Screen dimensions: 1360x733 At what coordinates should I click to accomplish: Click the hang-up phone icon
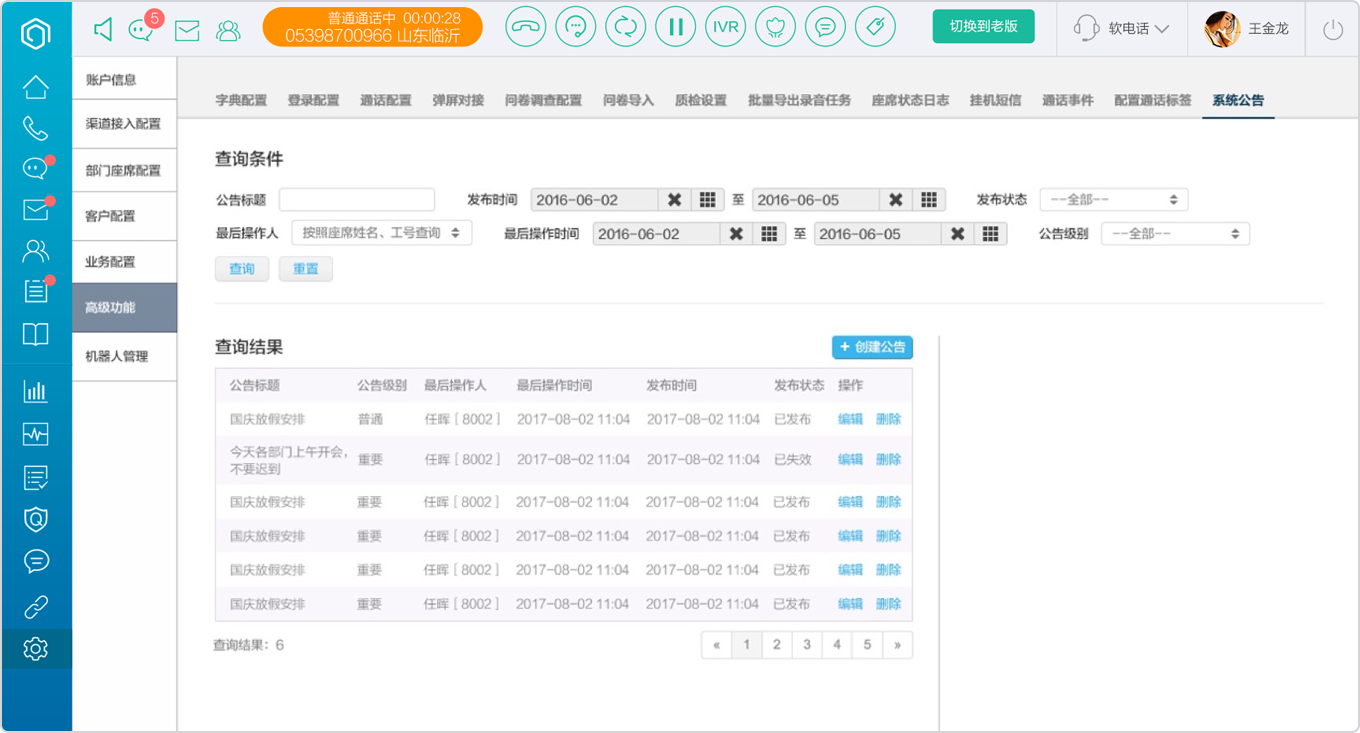point(526,27)
